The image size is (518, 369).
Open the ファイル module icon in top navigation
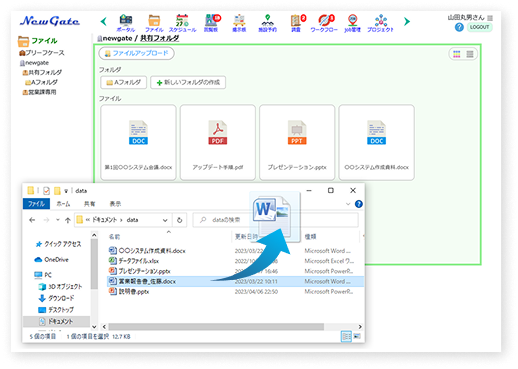pos(154,23)
